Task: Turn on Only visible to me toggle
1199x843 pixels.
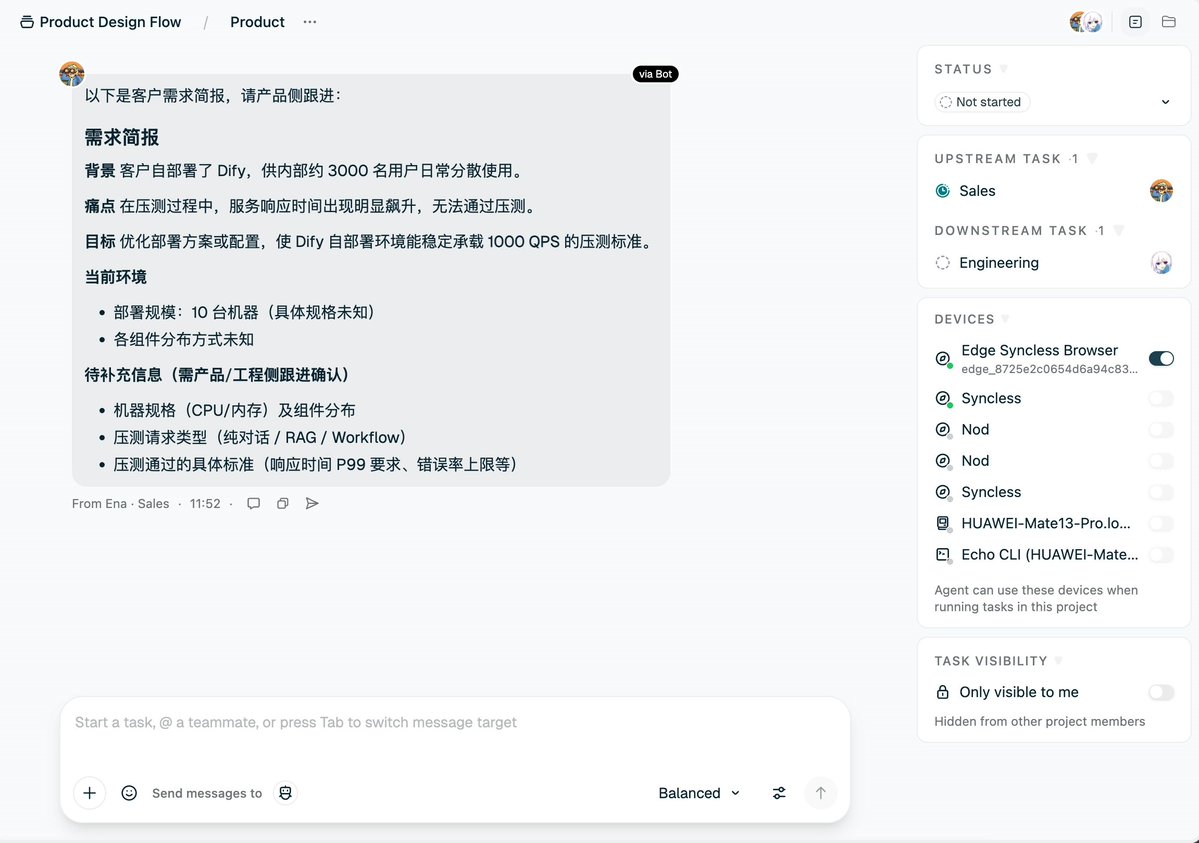Action: (1161, 692)
